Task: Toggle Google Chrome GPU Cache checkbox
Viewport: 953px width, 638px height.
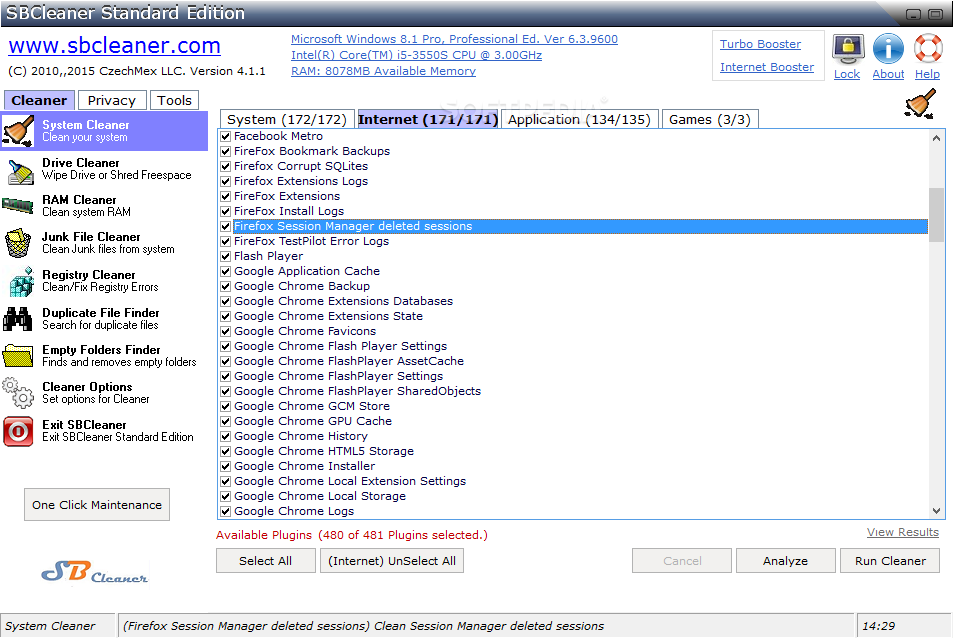Action: coord(225,421)
